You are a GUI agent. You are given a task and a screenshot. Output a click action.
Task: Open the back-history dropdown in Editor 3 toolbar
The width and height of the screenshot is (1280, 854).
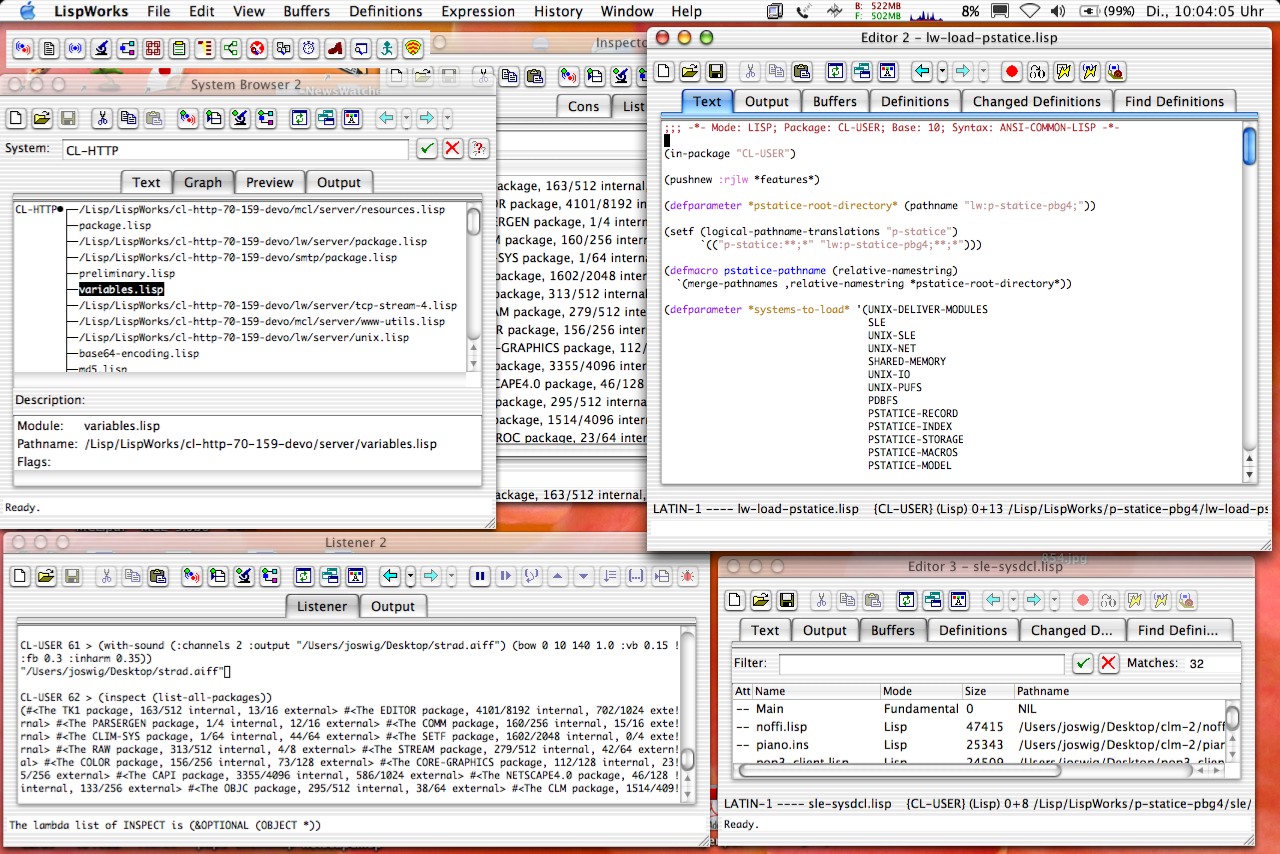coord(1013,600)
